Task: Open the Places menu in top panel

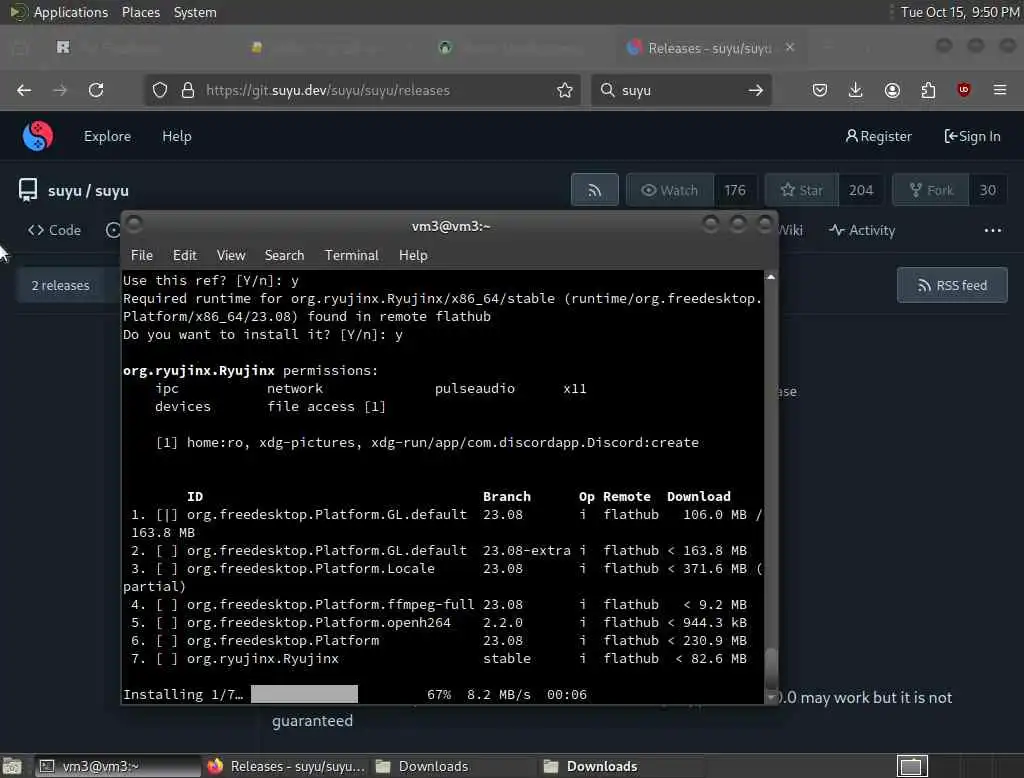Action: (140, 12)
